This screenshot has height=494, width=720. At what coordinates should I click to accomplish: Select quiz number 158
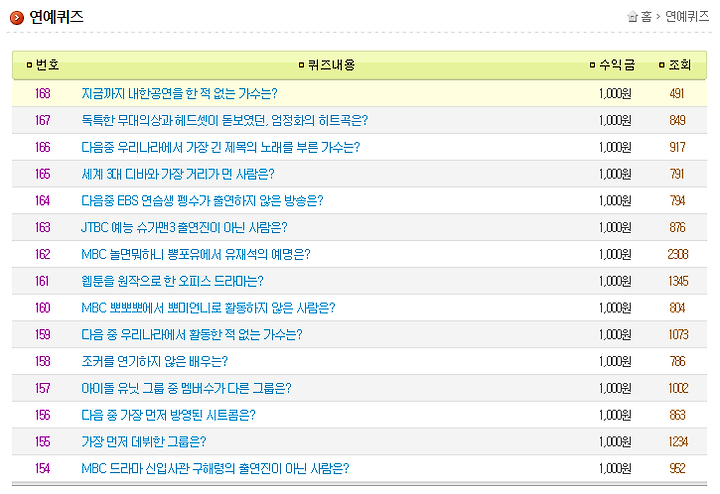[x=43, y=361]
